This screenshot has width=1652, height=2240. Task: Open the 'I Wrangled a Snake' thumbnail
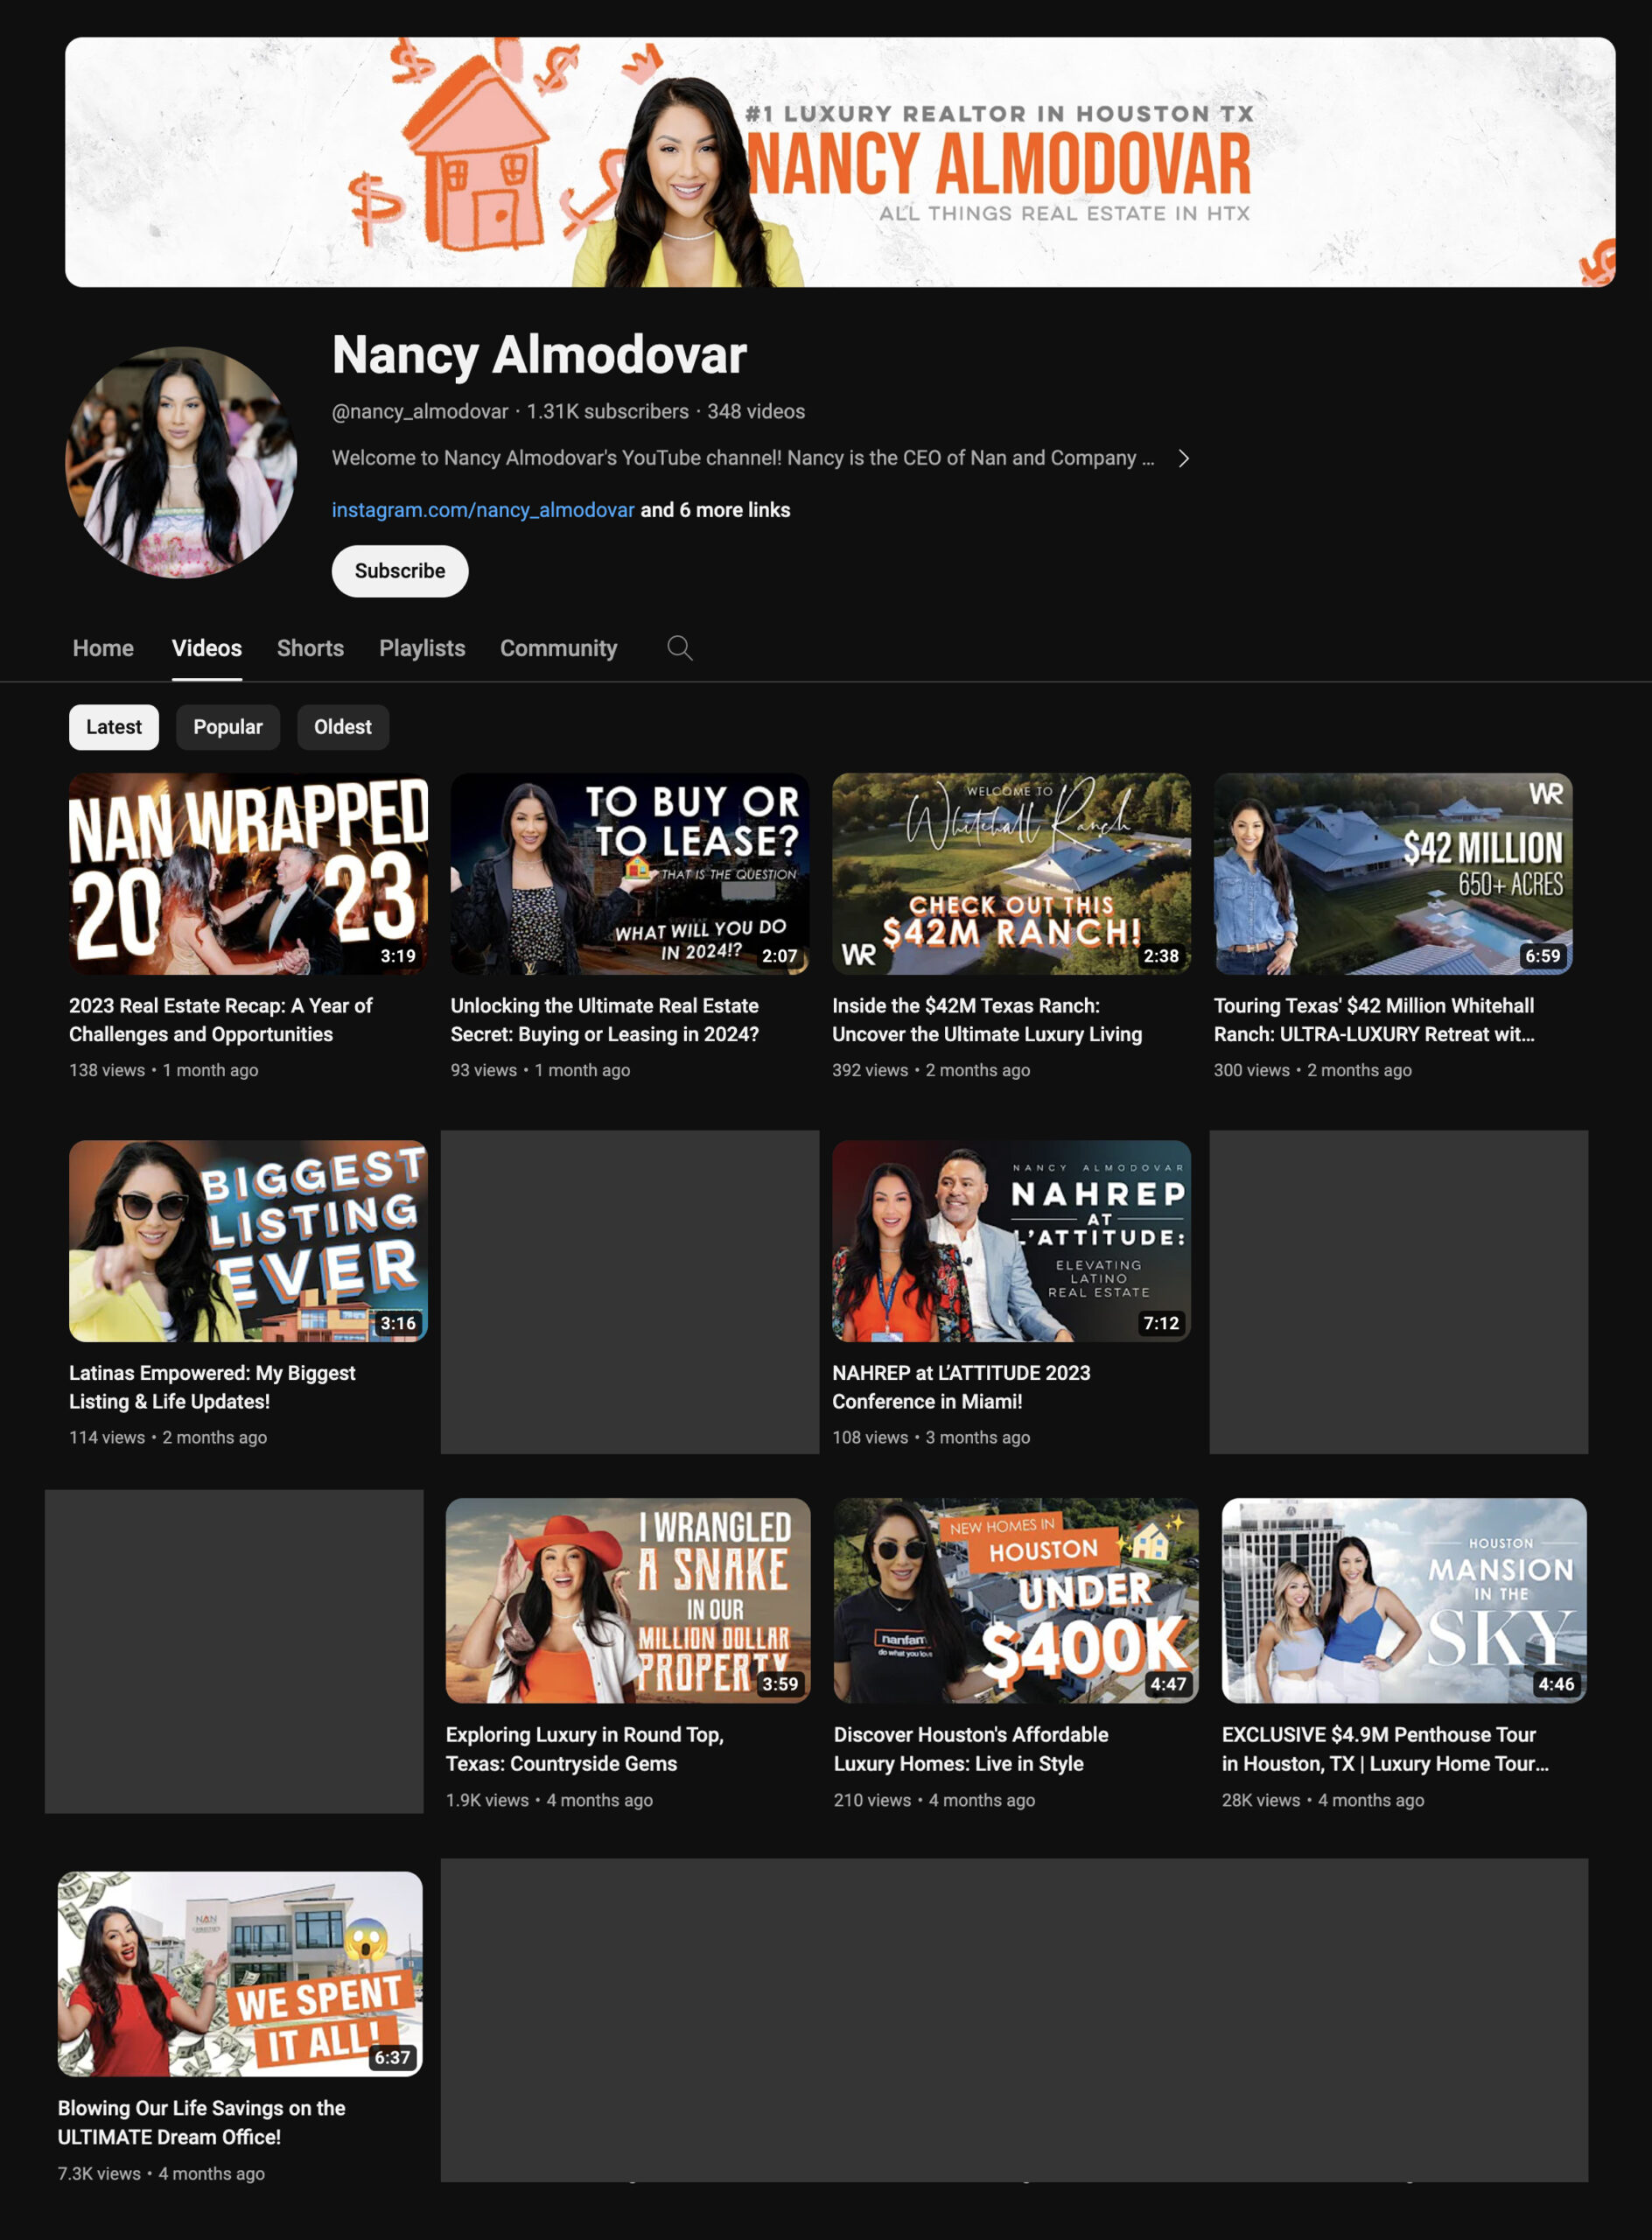click(x=628, y=1600)
